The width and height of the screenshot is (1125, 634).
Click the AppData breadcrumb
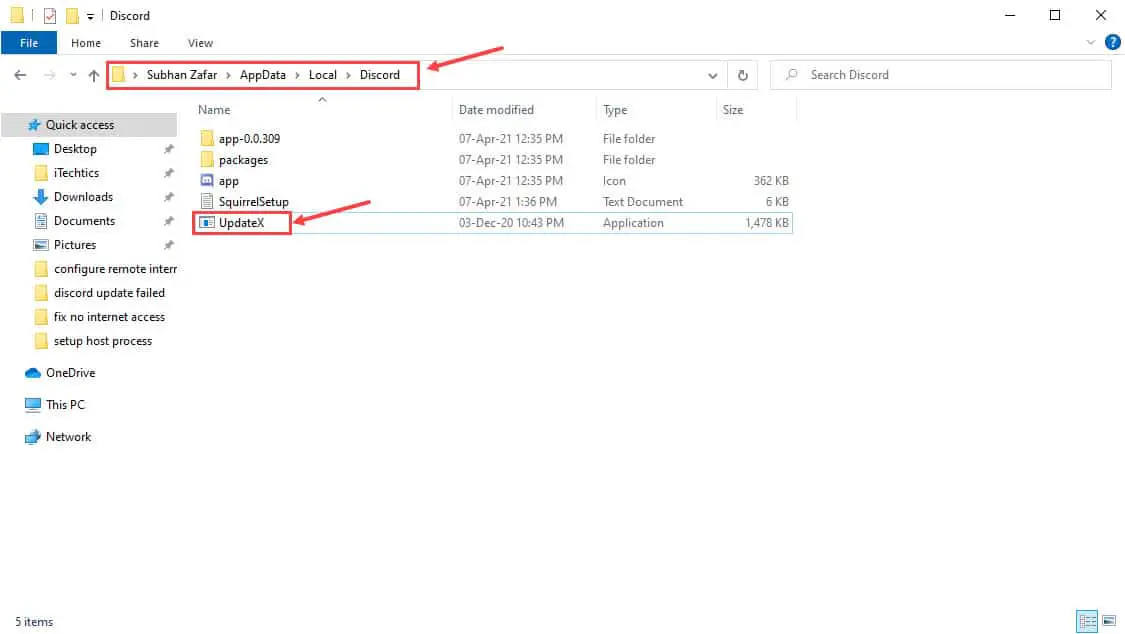[263, 75]
